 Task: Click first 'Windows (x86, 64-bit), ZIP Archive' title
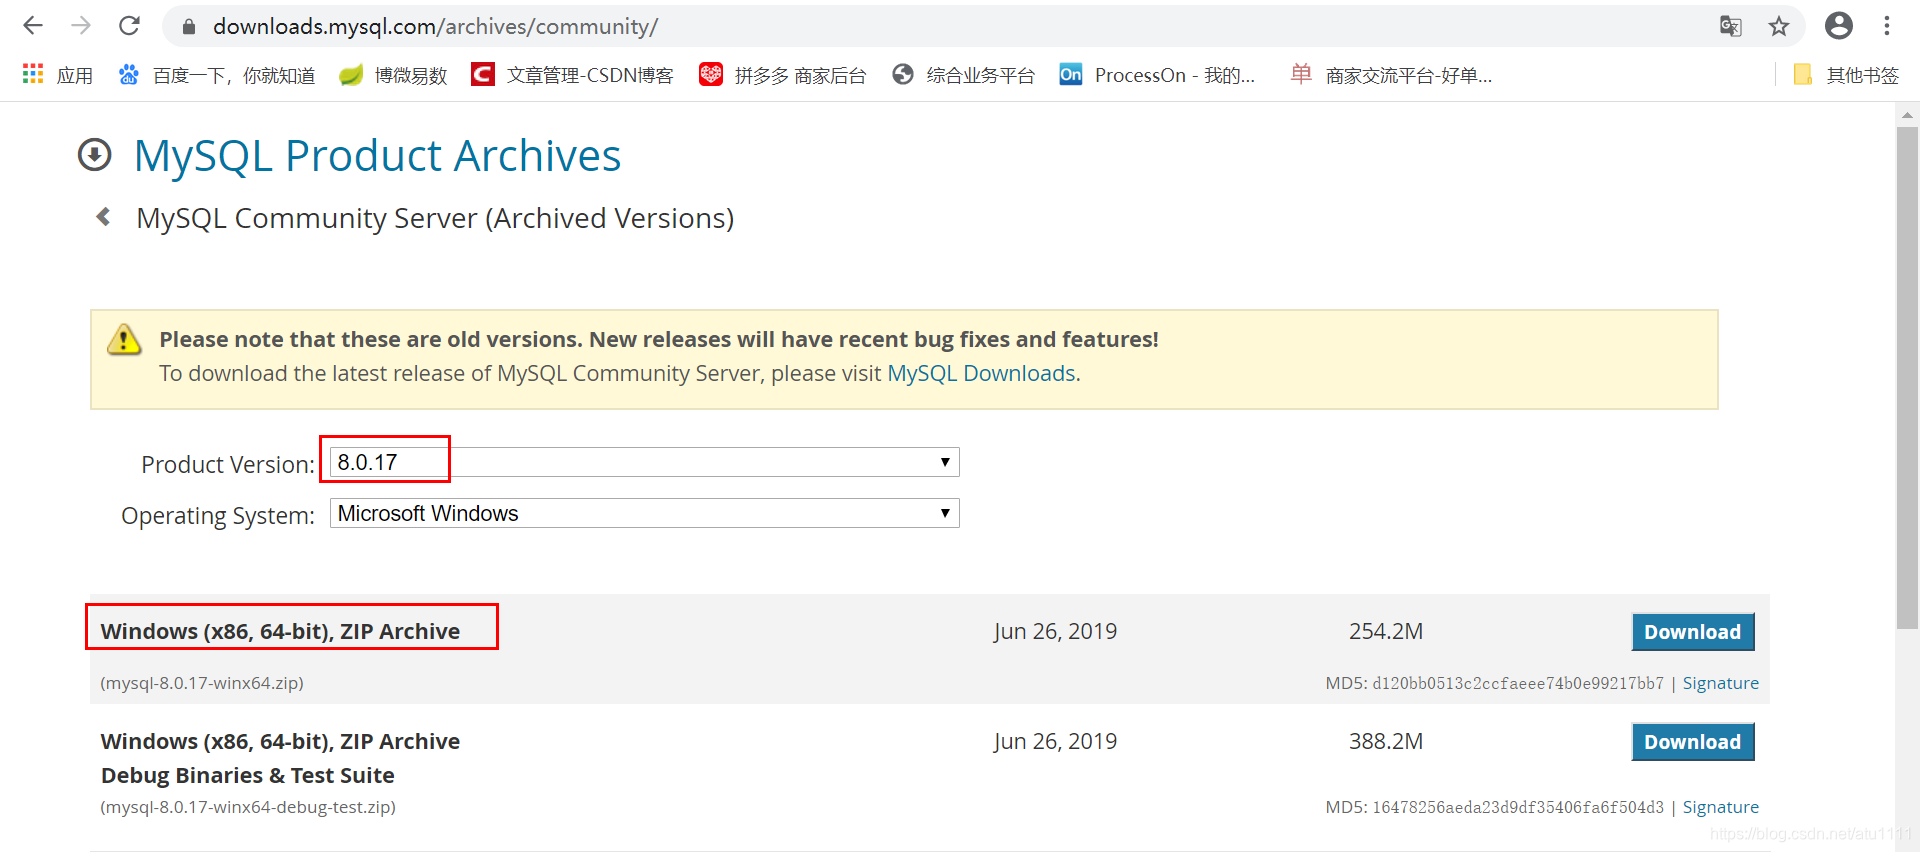click(280, 631)
